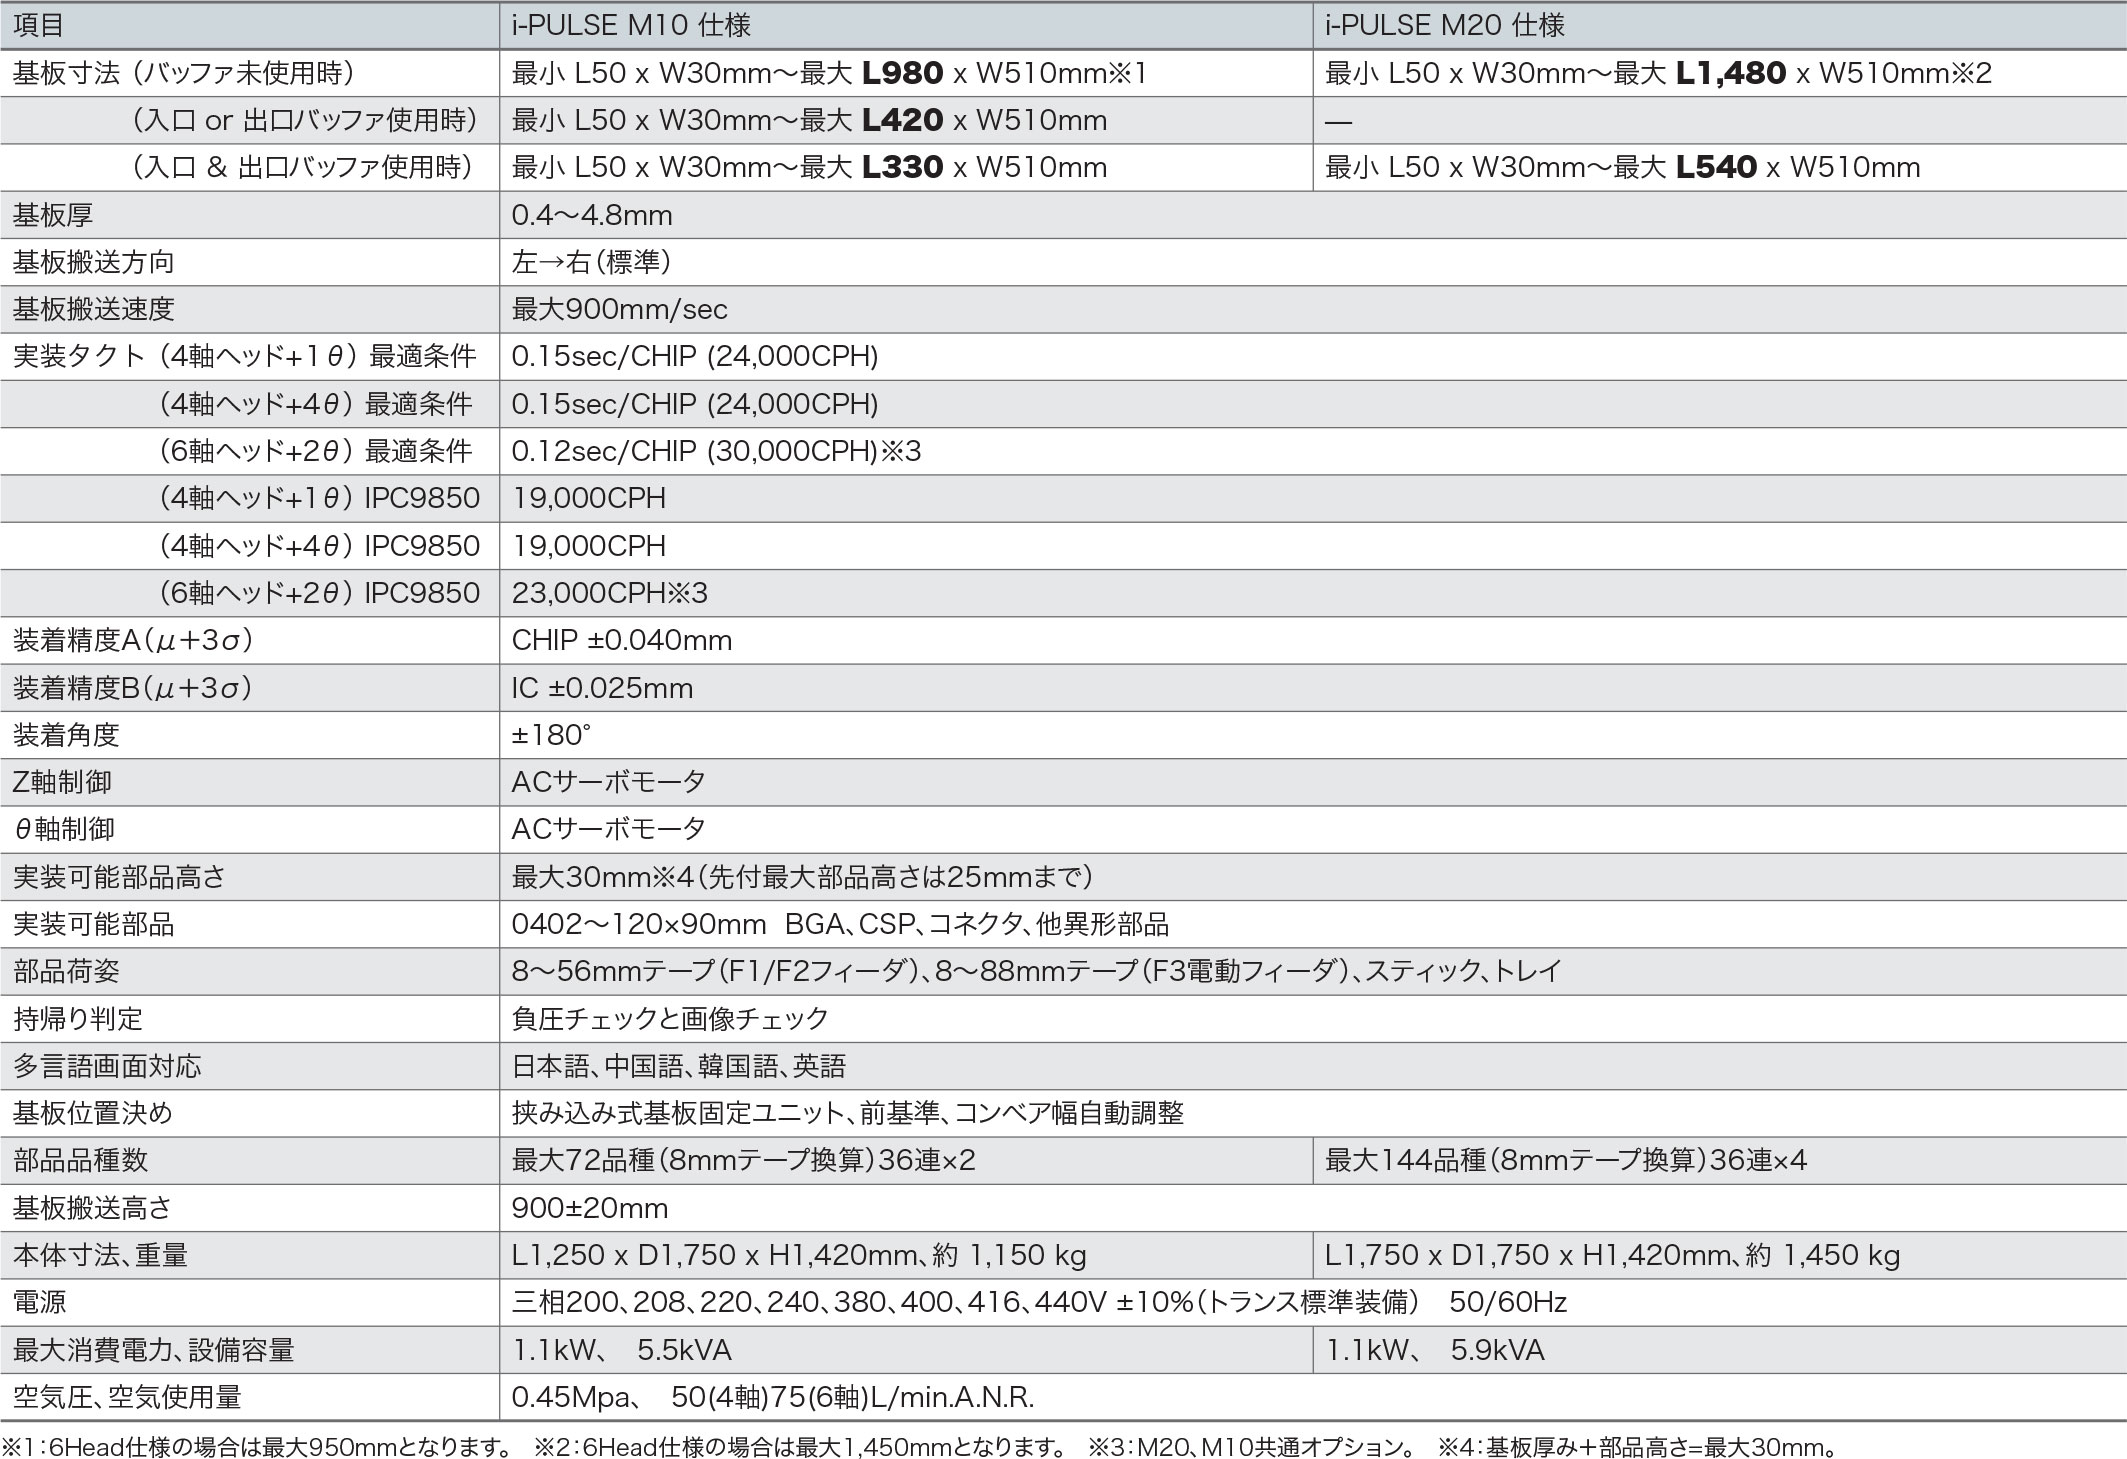Click the '持帰り判定' row label
Viewport: 2127px width, 1459px height.
tap(78, 1019)
